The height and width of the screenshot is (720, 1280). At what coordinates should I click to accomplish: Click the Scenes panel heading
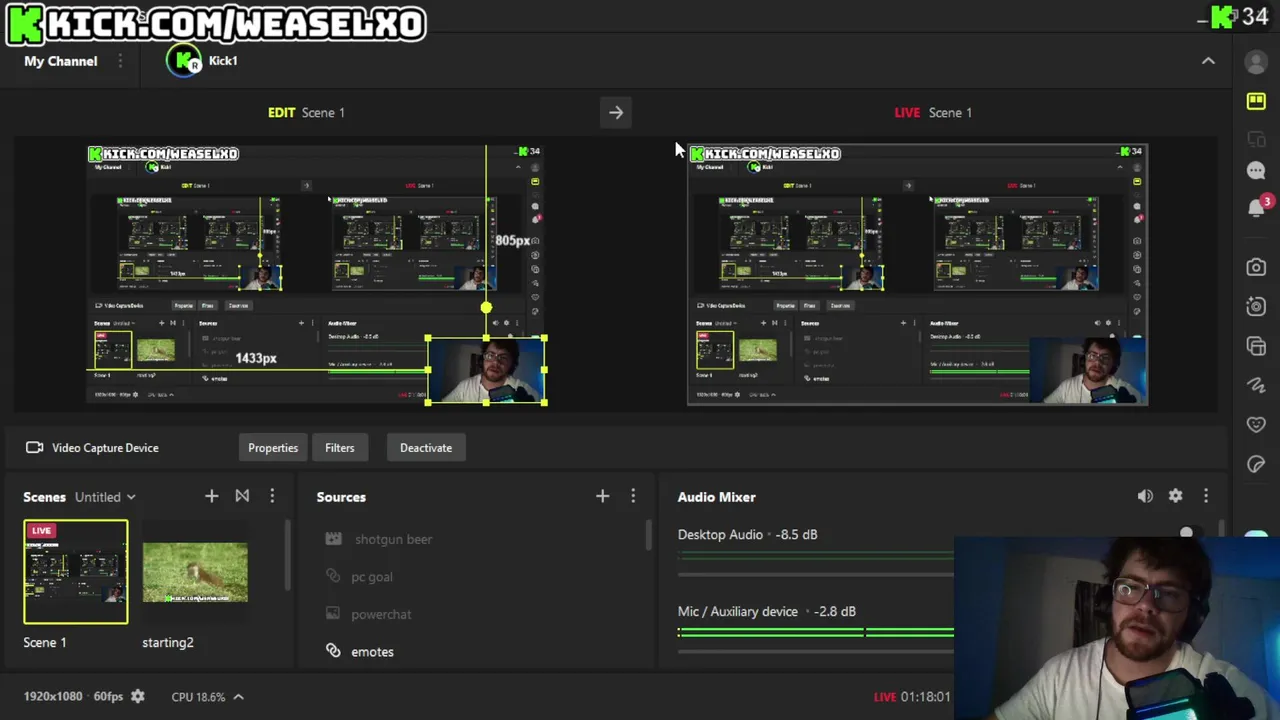(44, 497)
